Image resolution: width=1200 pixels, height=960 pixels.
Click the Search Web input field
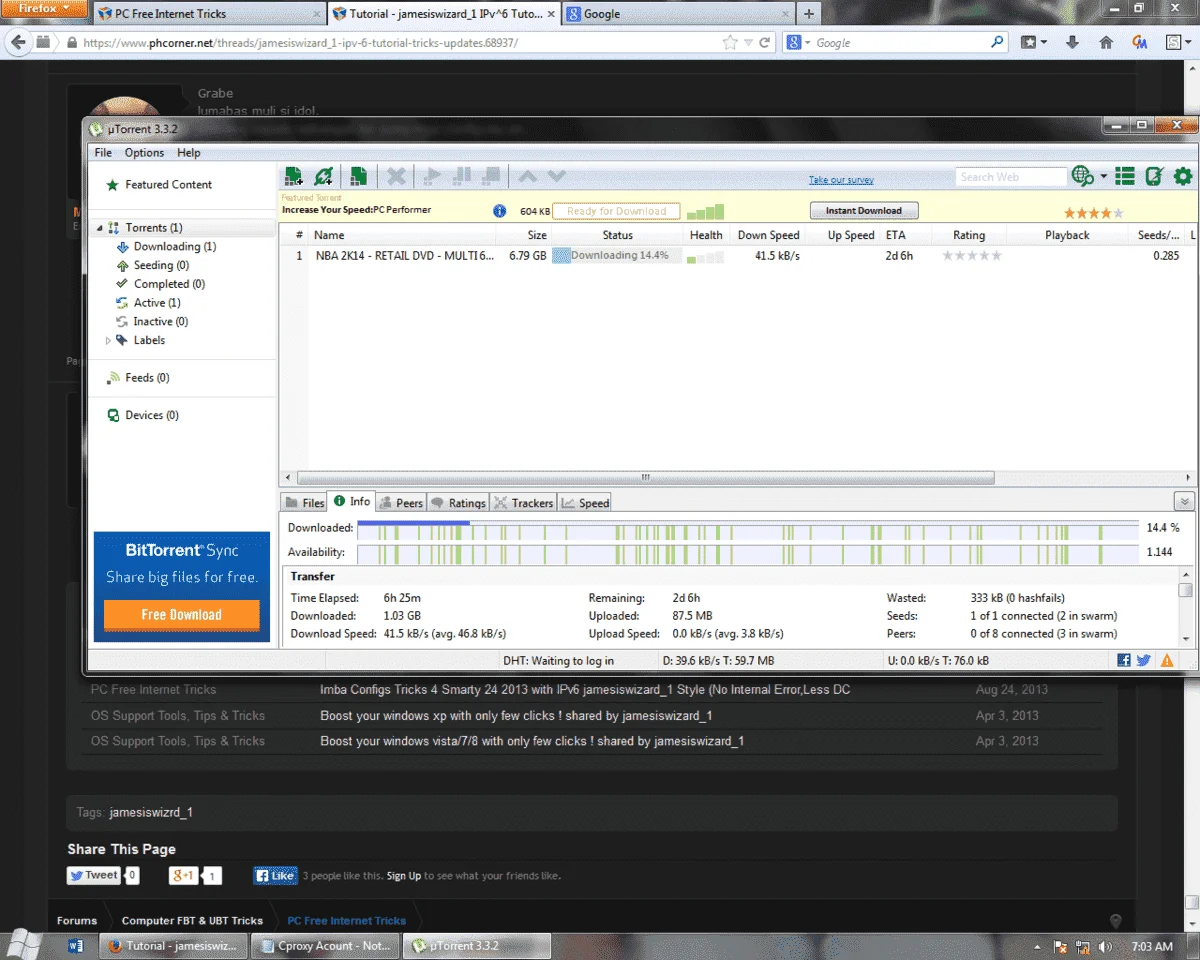click(1011, 177)
